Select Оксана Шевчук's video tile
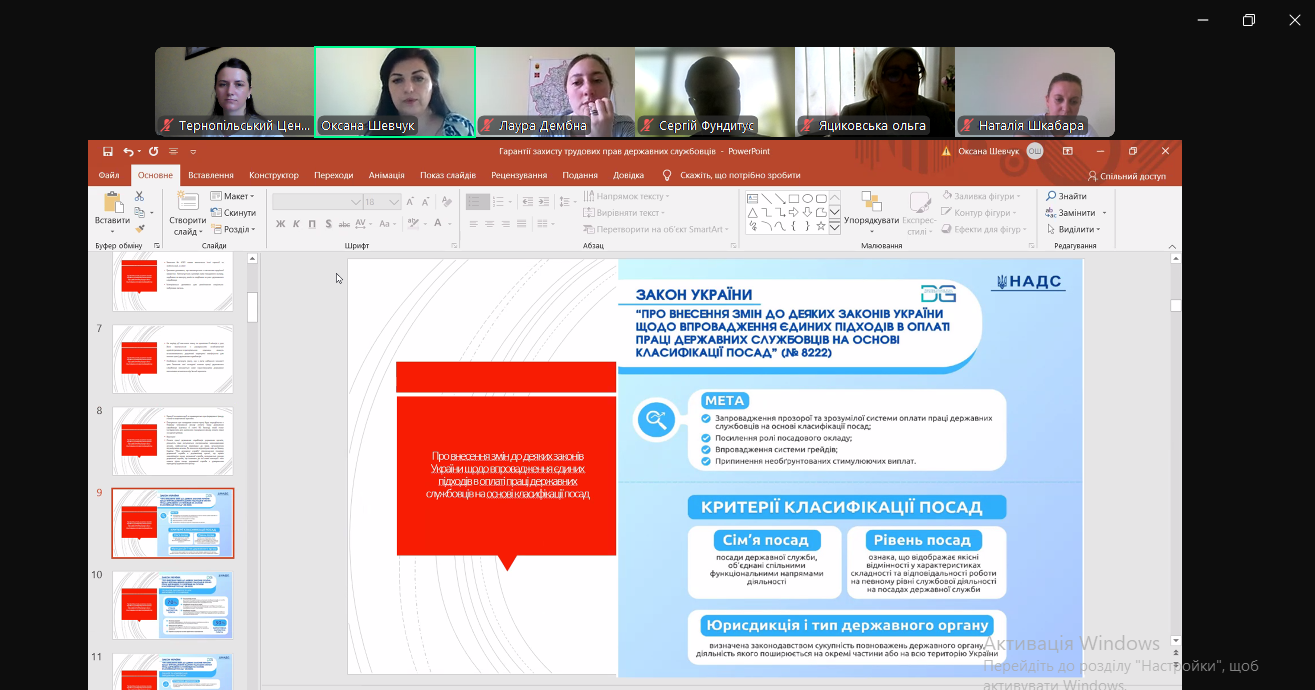 pos(395,92)
